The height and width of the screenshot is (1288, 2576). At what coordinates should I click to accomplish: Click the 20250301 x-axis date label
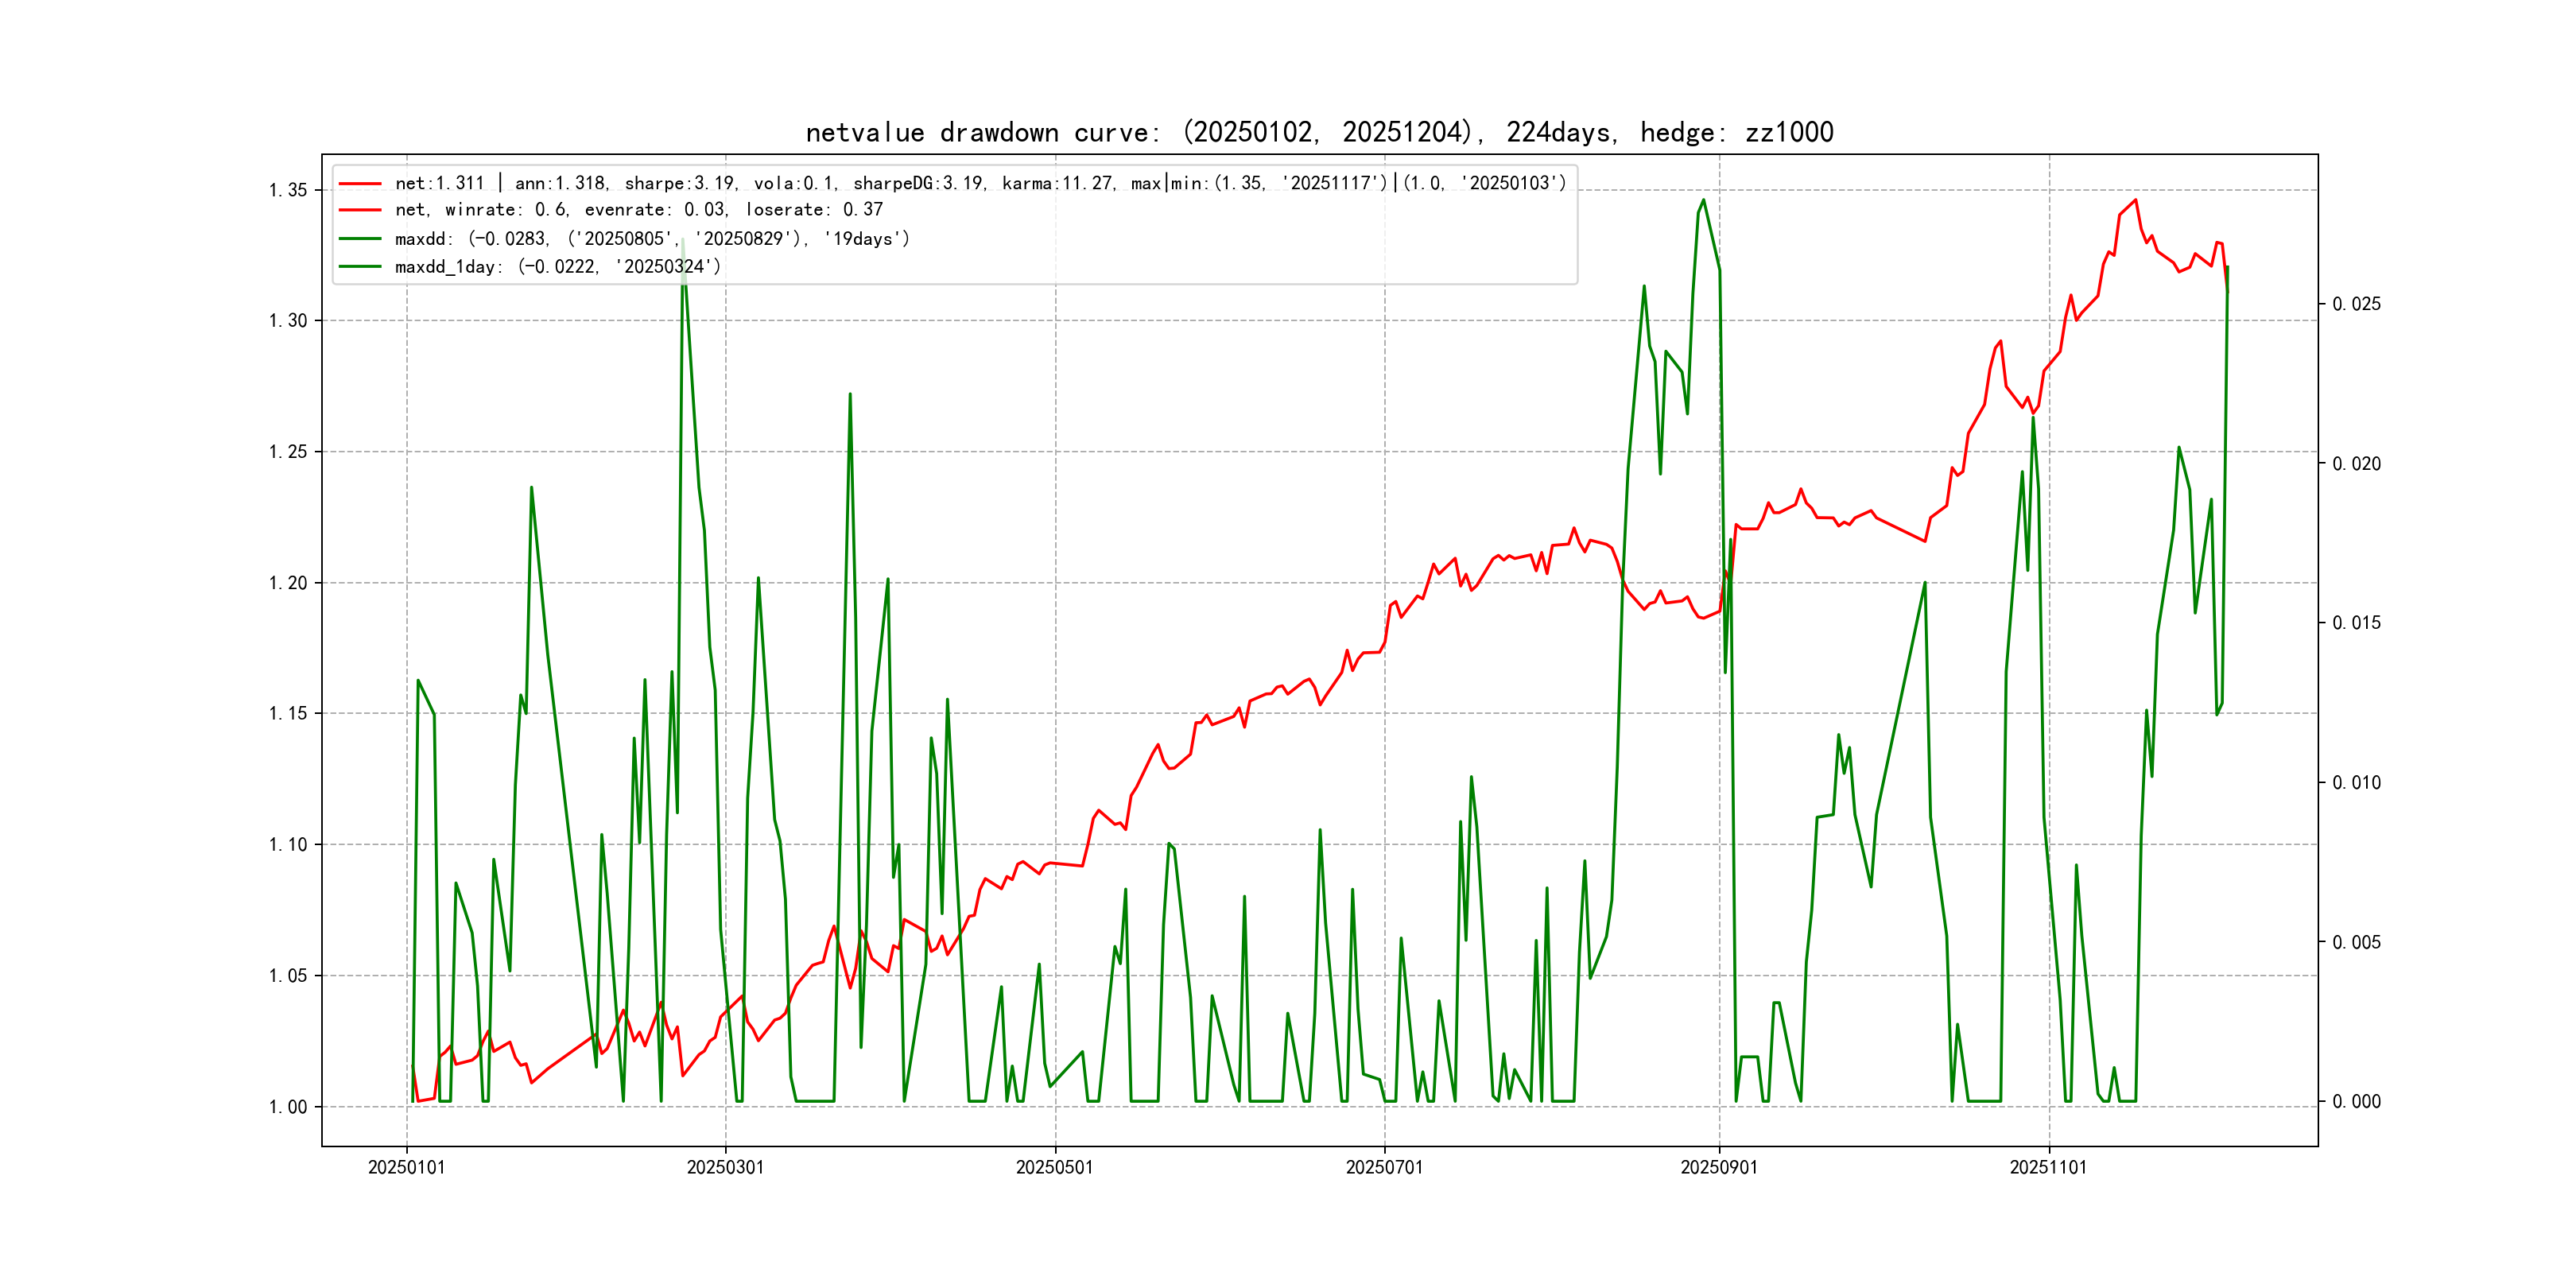point(725,1168)
